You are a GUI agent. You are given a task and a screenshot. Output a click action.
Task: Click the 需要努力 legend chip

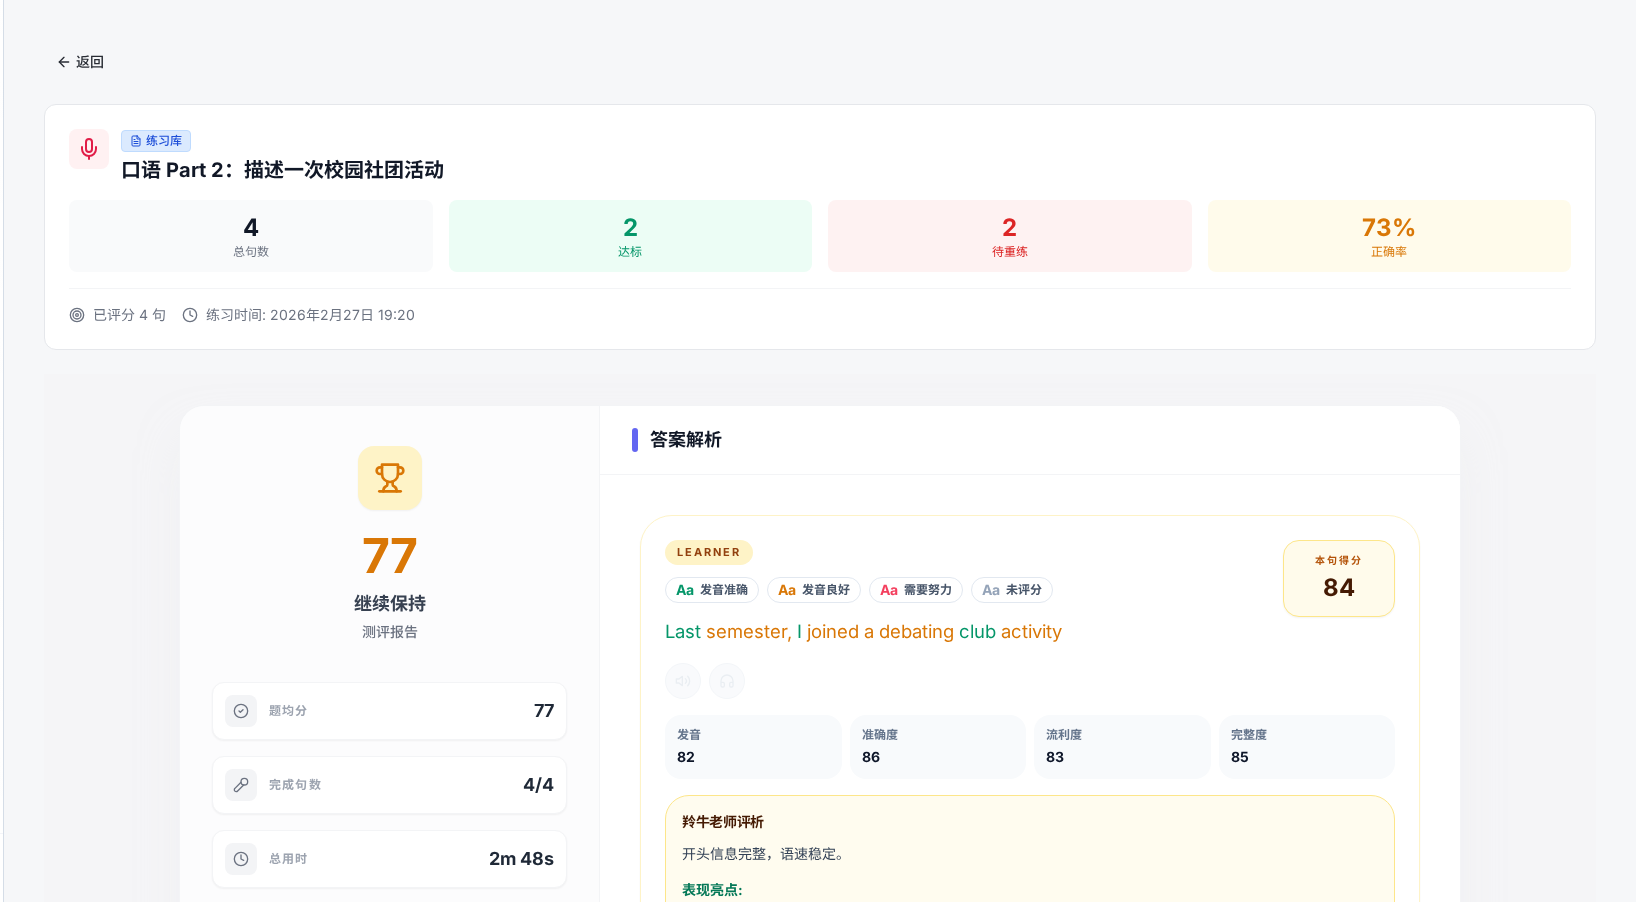(x=916, y=590)
